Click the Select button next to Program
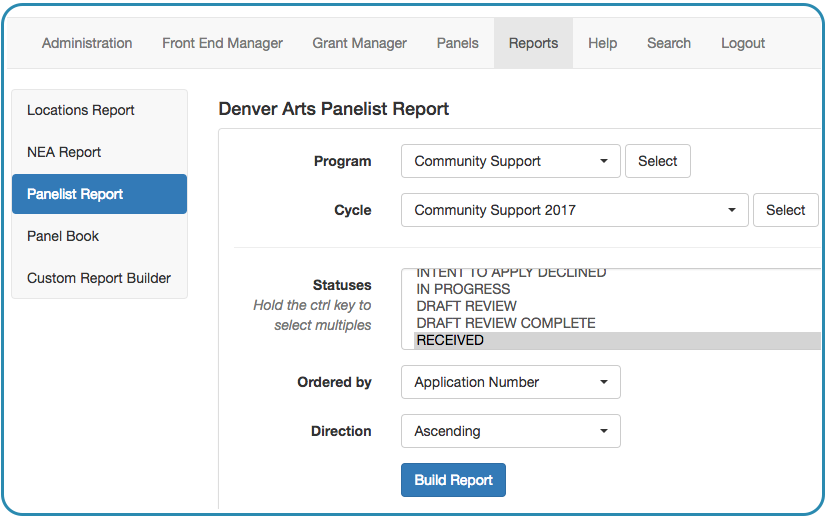The width and height of the screenshot is (829, 527). (x=658, y=161)
